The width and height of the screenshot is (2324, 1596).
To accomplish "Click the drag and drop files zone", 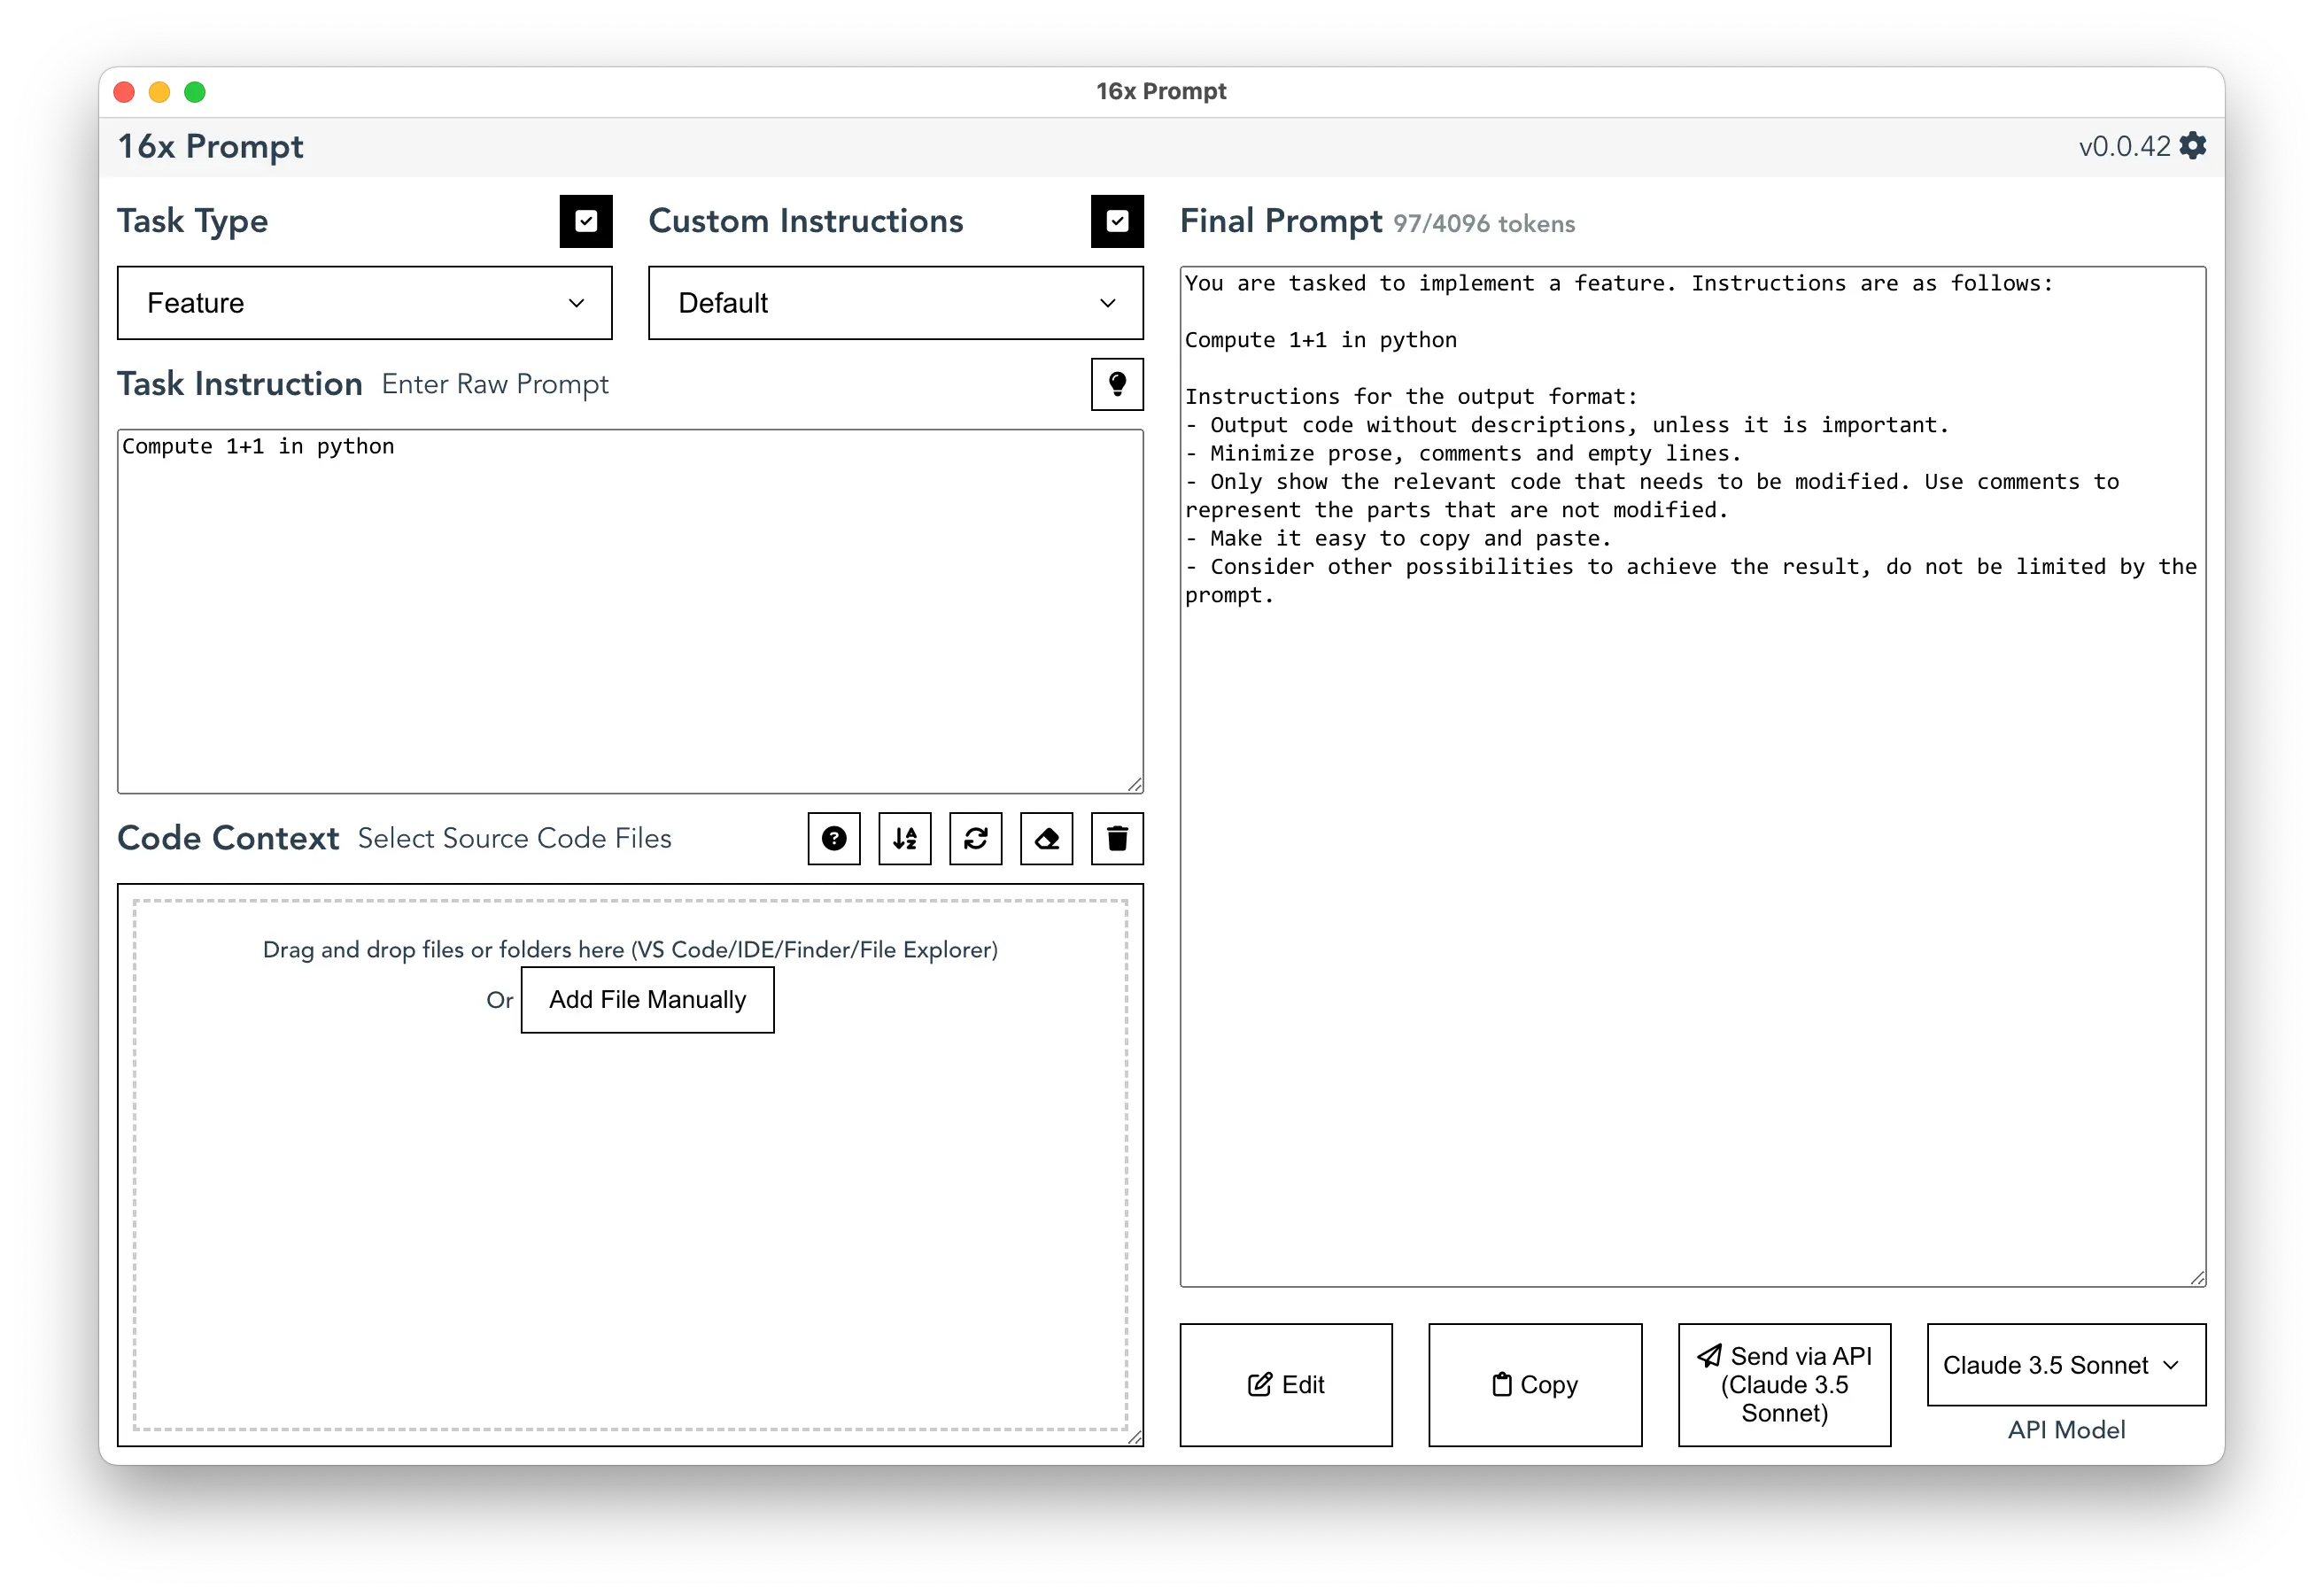I will [x=630, y=1165].
